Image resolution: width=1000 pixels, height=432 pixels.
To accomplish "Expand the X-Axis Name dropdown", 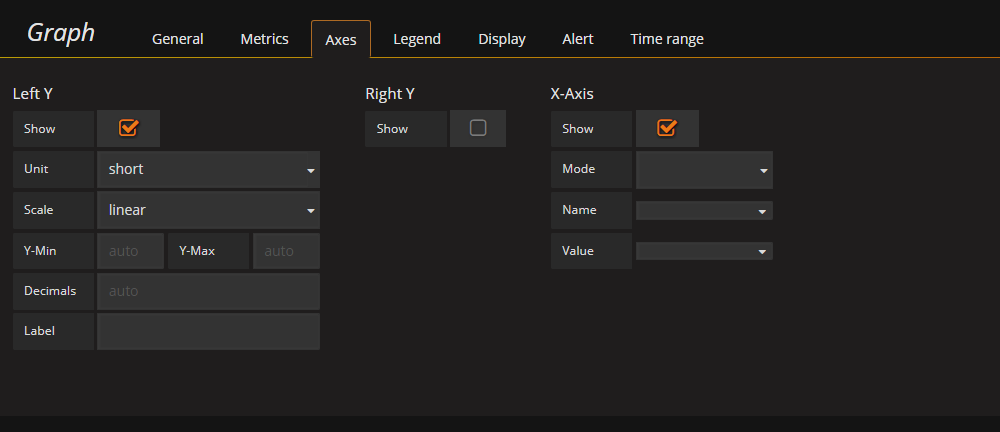I will coord(704,211).
